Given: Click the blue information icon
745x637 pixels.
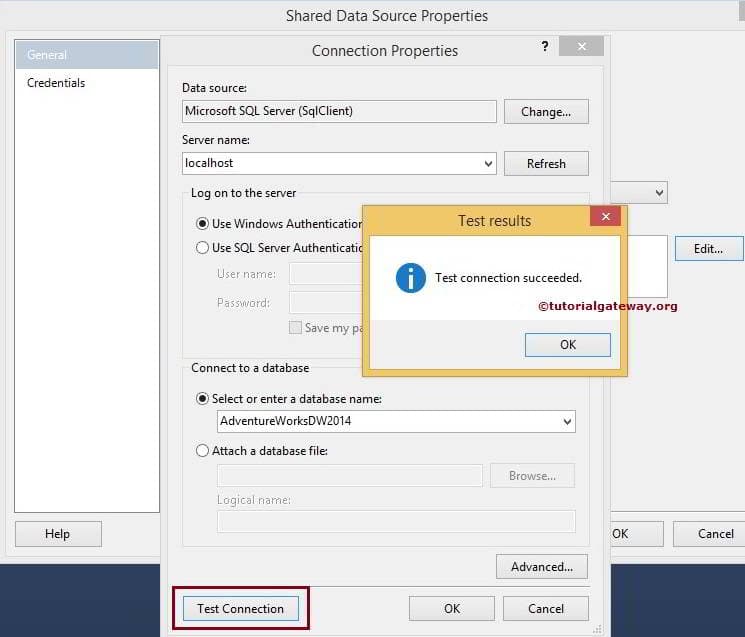Looking at the screenshot, I should tap(411, 278).
